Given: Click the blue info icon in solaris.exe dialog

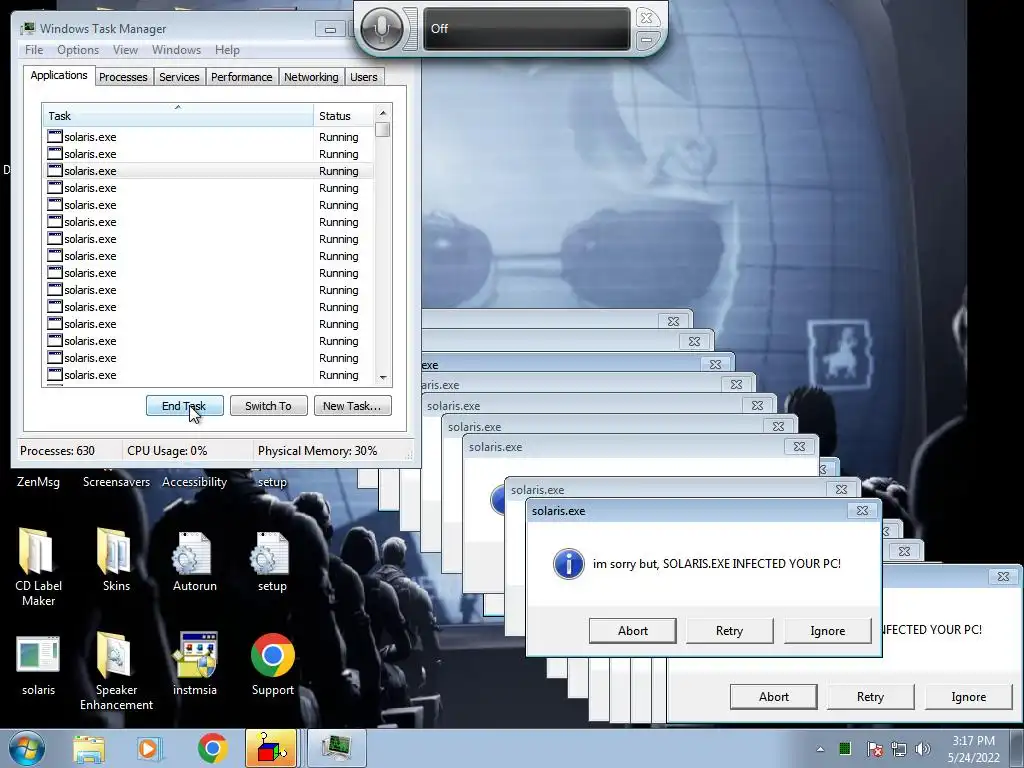Looking at the screenshot, I should point(568,564).
